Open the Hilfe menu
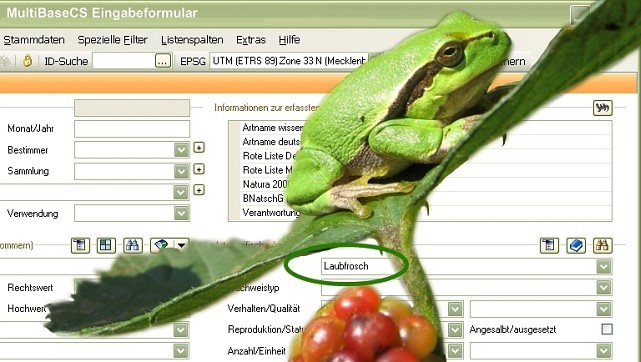 click(x=289, y=40)
